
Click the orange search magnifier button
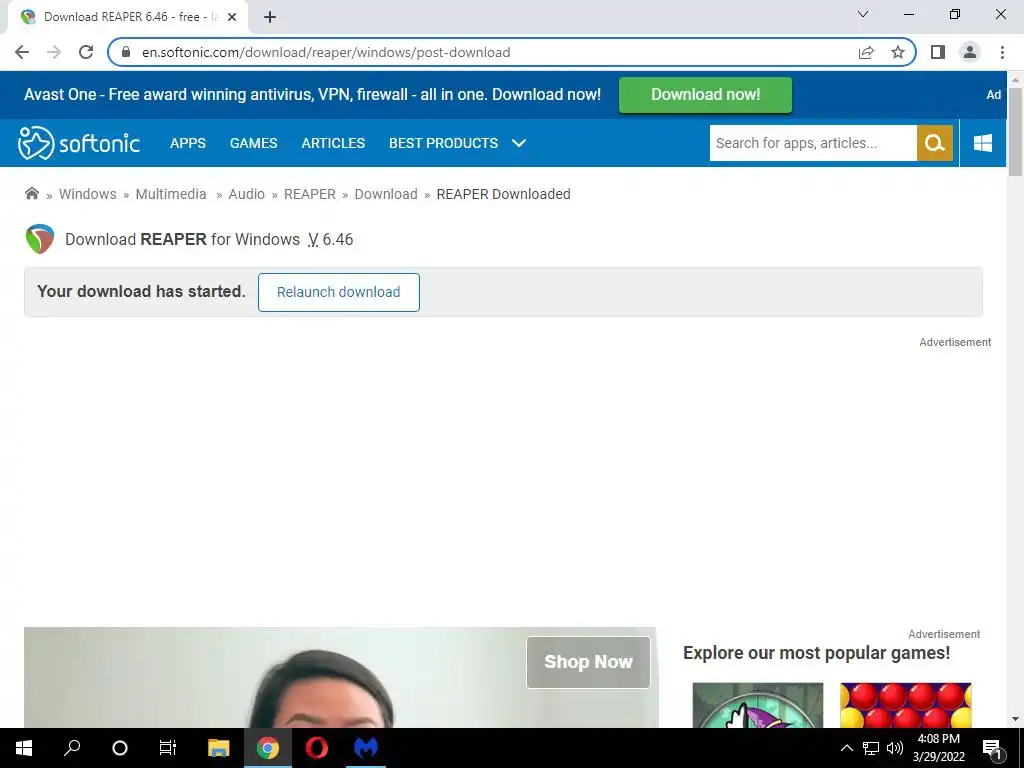coord(935,143)
